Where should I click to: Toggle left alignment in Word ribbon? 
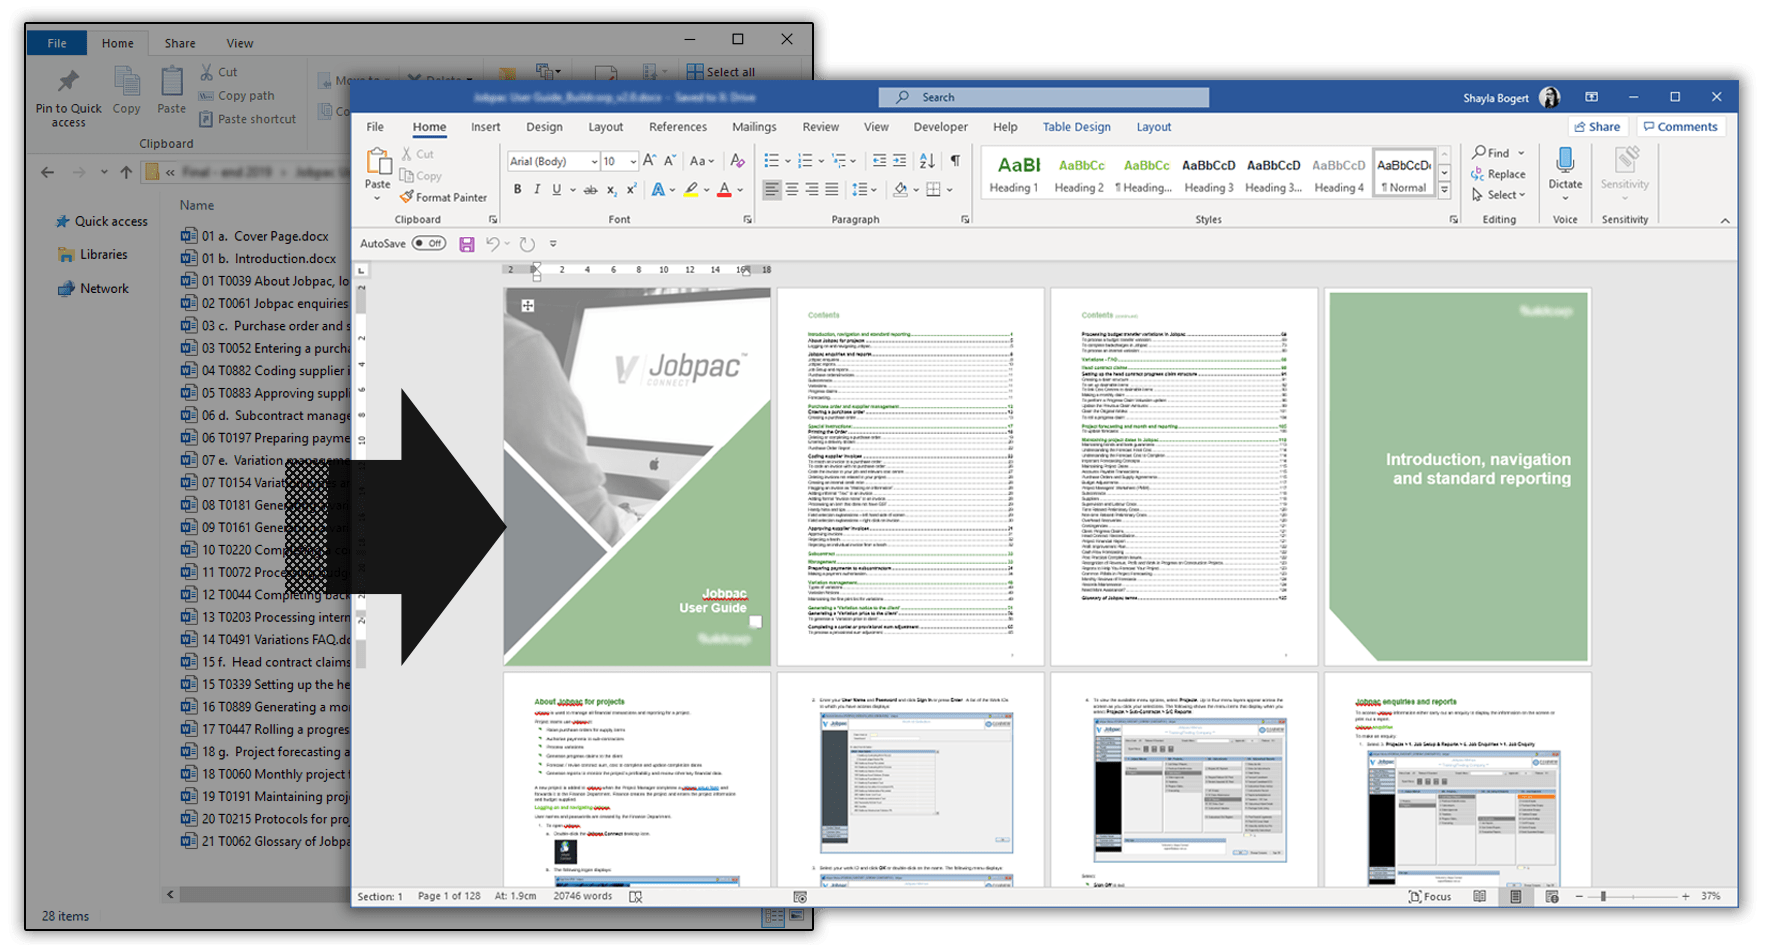(772, 189)
